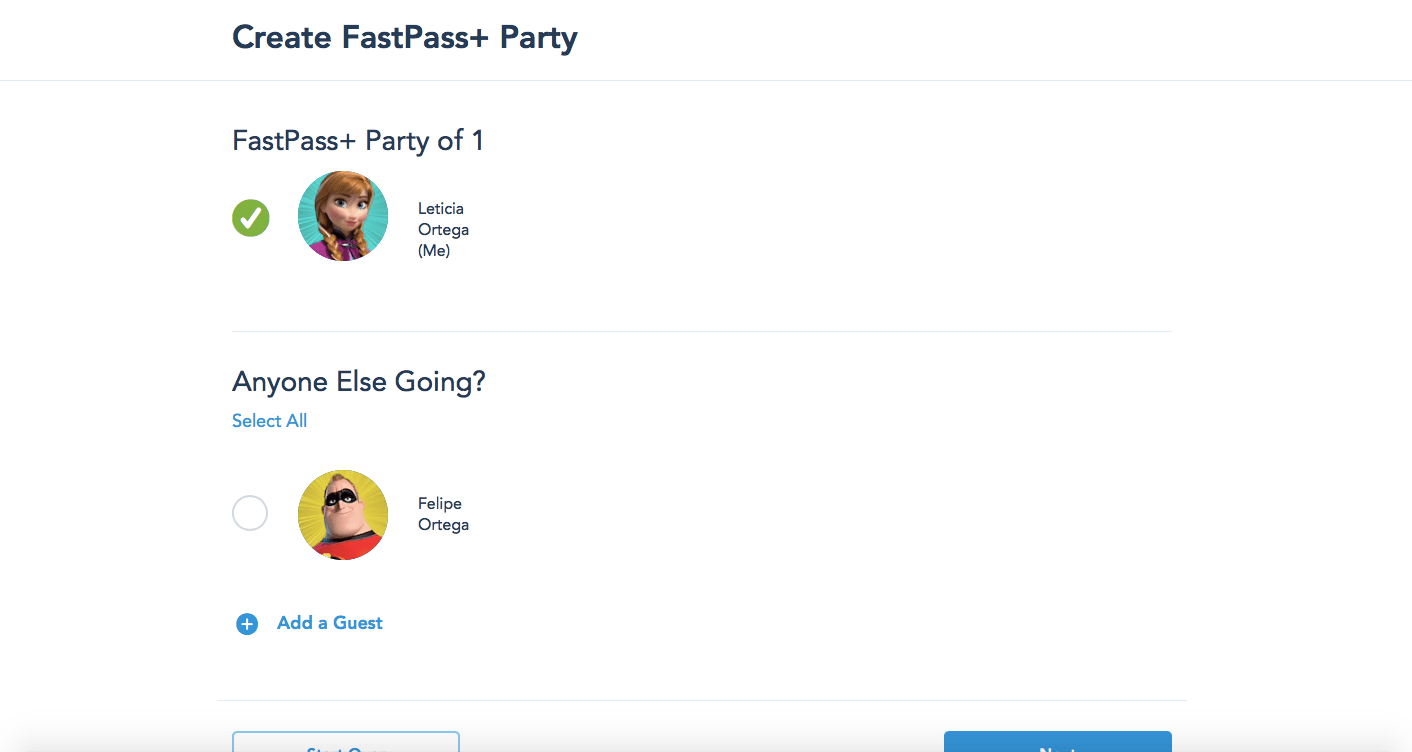Click the divider line above 'Anyone Else Going?'
1412x752 pixels.
point(700,331)
